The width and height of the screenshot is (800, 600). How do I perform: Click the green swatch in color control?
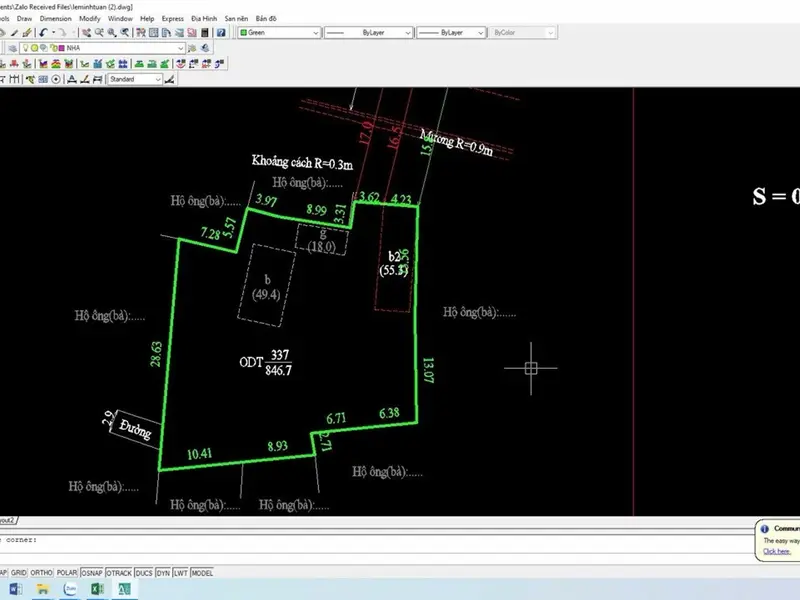click(x=243, y=33)
